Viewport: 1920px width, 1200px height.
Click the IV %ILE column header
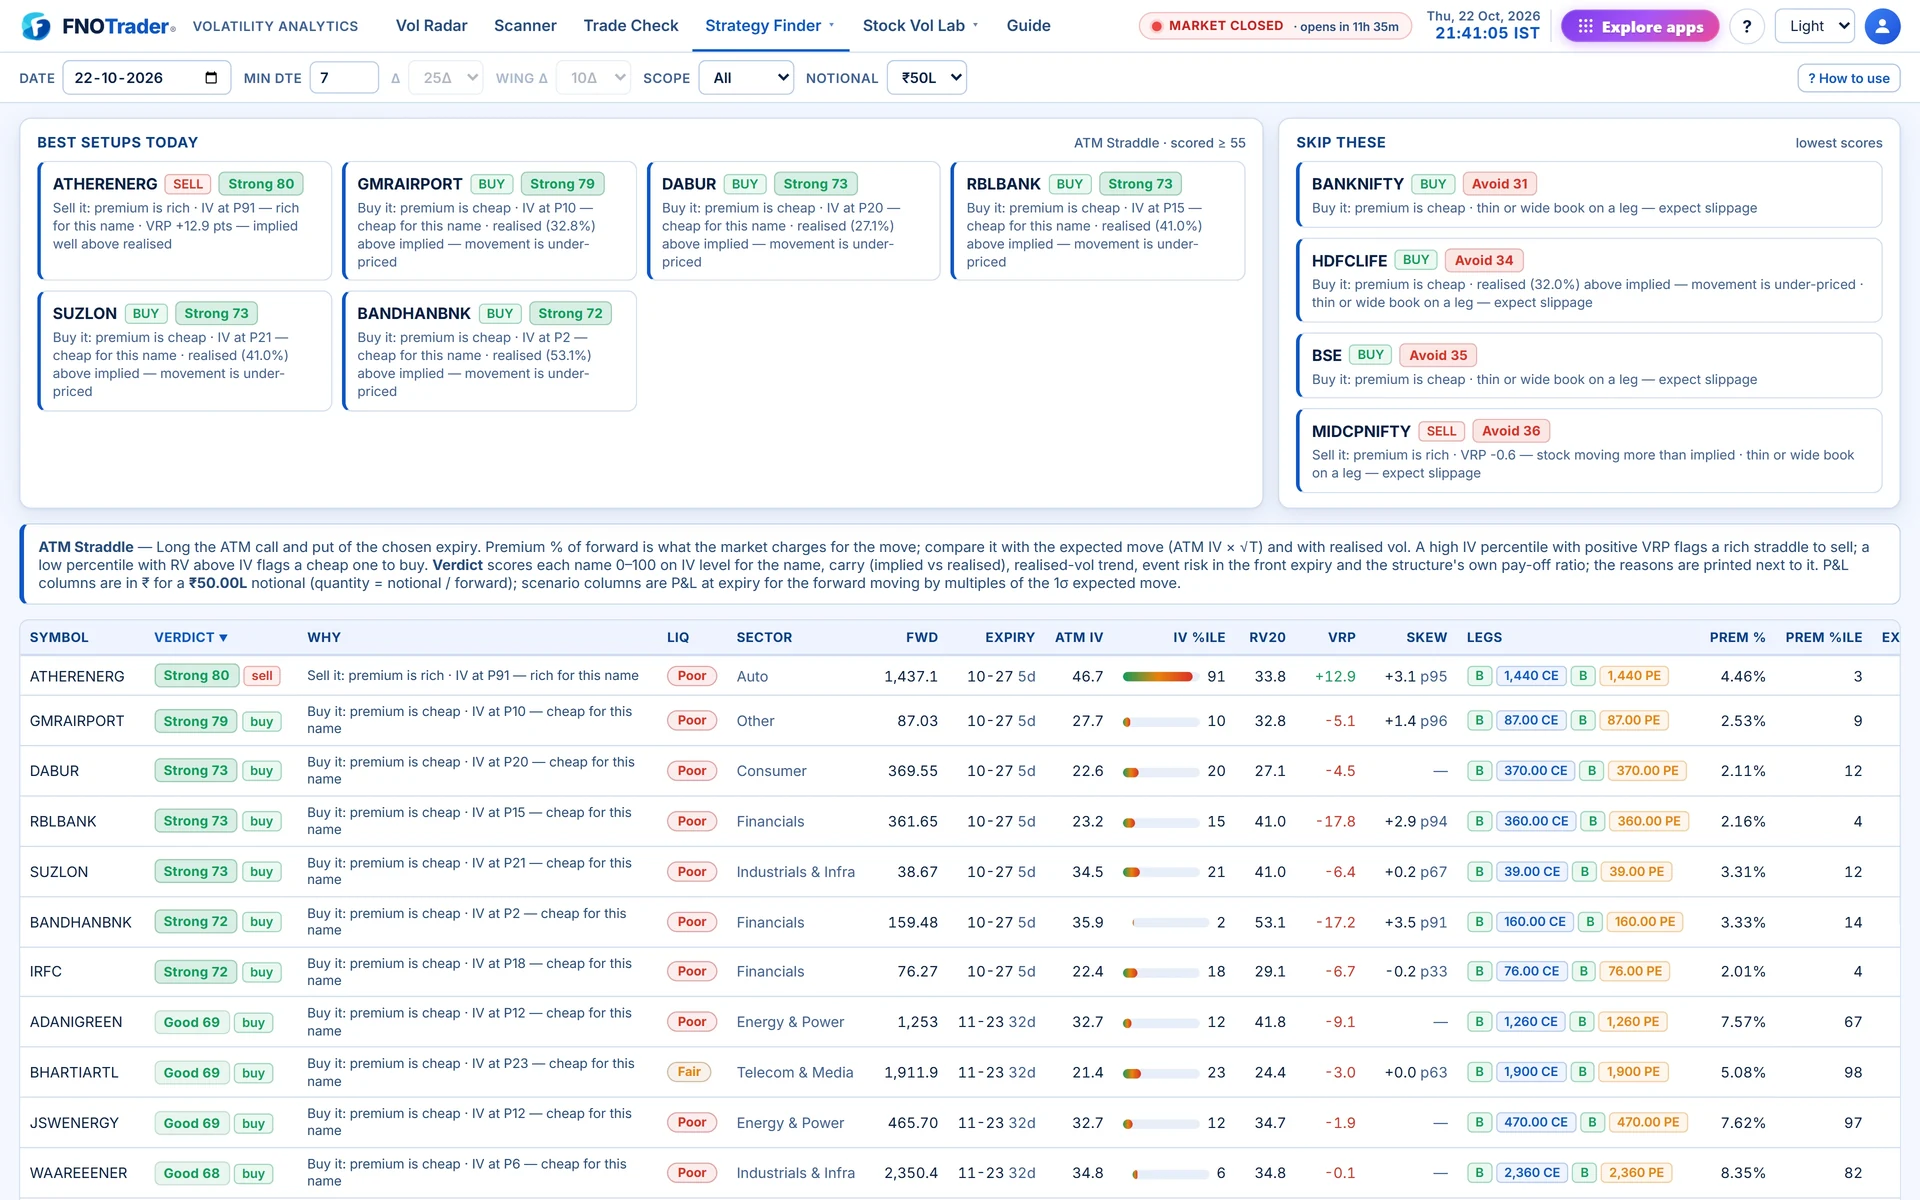(1199, 637)
